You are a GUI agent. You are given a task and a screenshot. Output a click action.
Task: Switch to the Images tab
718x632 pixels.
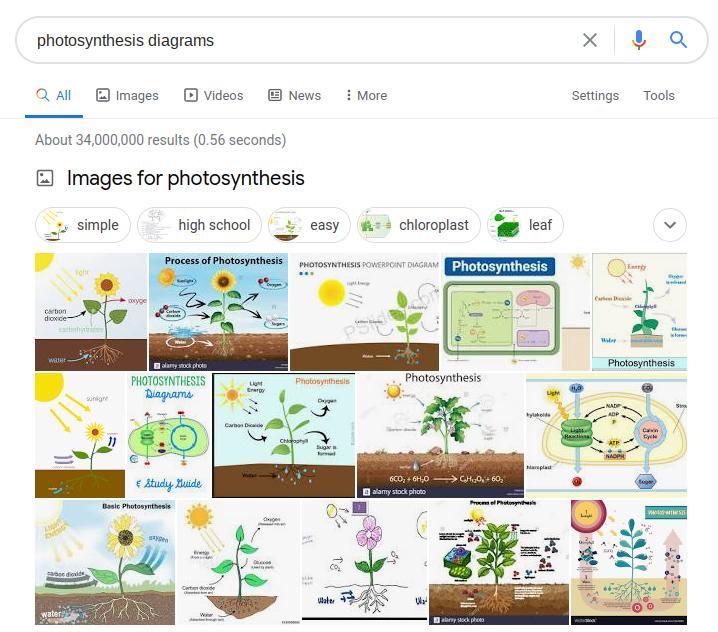pyautogui.click(x=127, y=95)
